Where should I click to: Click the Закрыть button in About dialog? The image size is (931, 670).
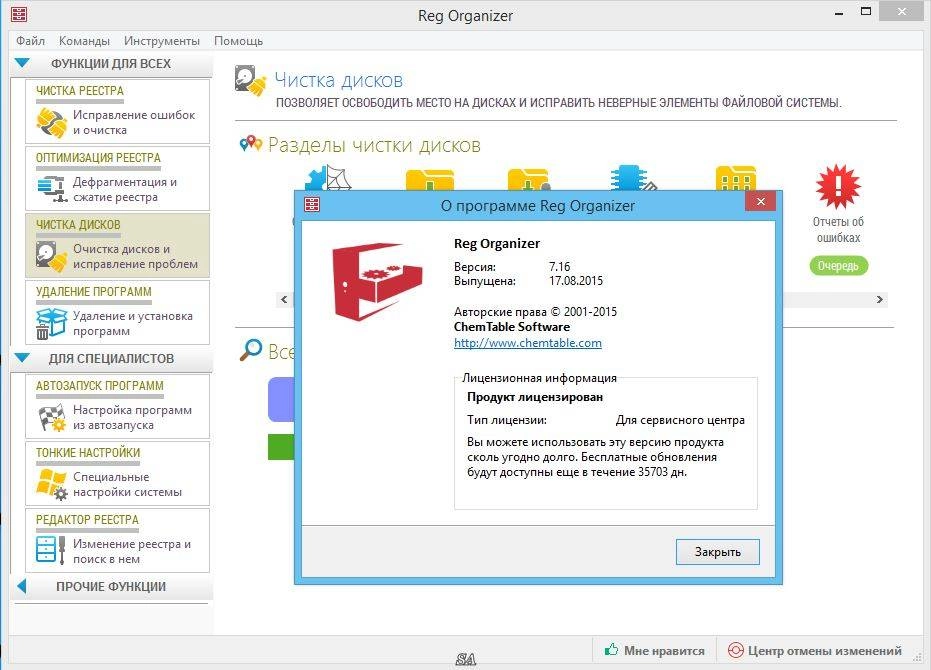tap(717, 552)
